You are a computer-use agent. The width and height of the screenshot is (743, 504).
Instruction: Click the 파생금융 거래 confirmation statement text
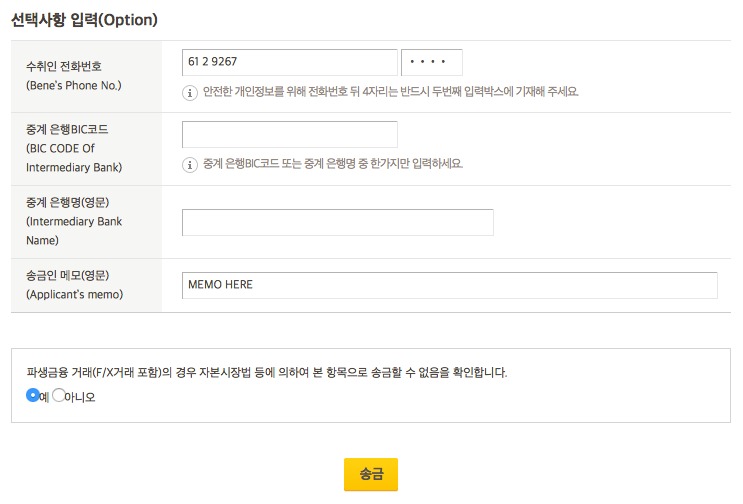click(x=267, y=373)
